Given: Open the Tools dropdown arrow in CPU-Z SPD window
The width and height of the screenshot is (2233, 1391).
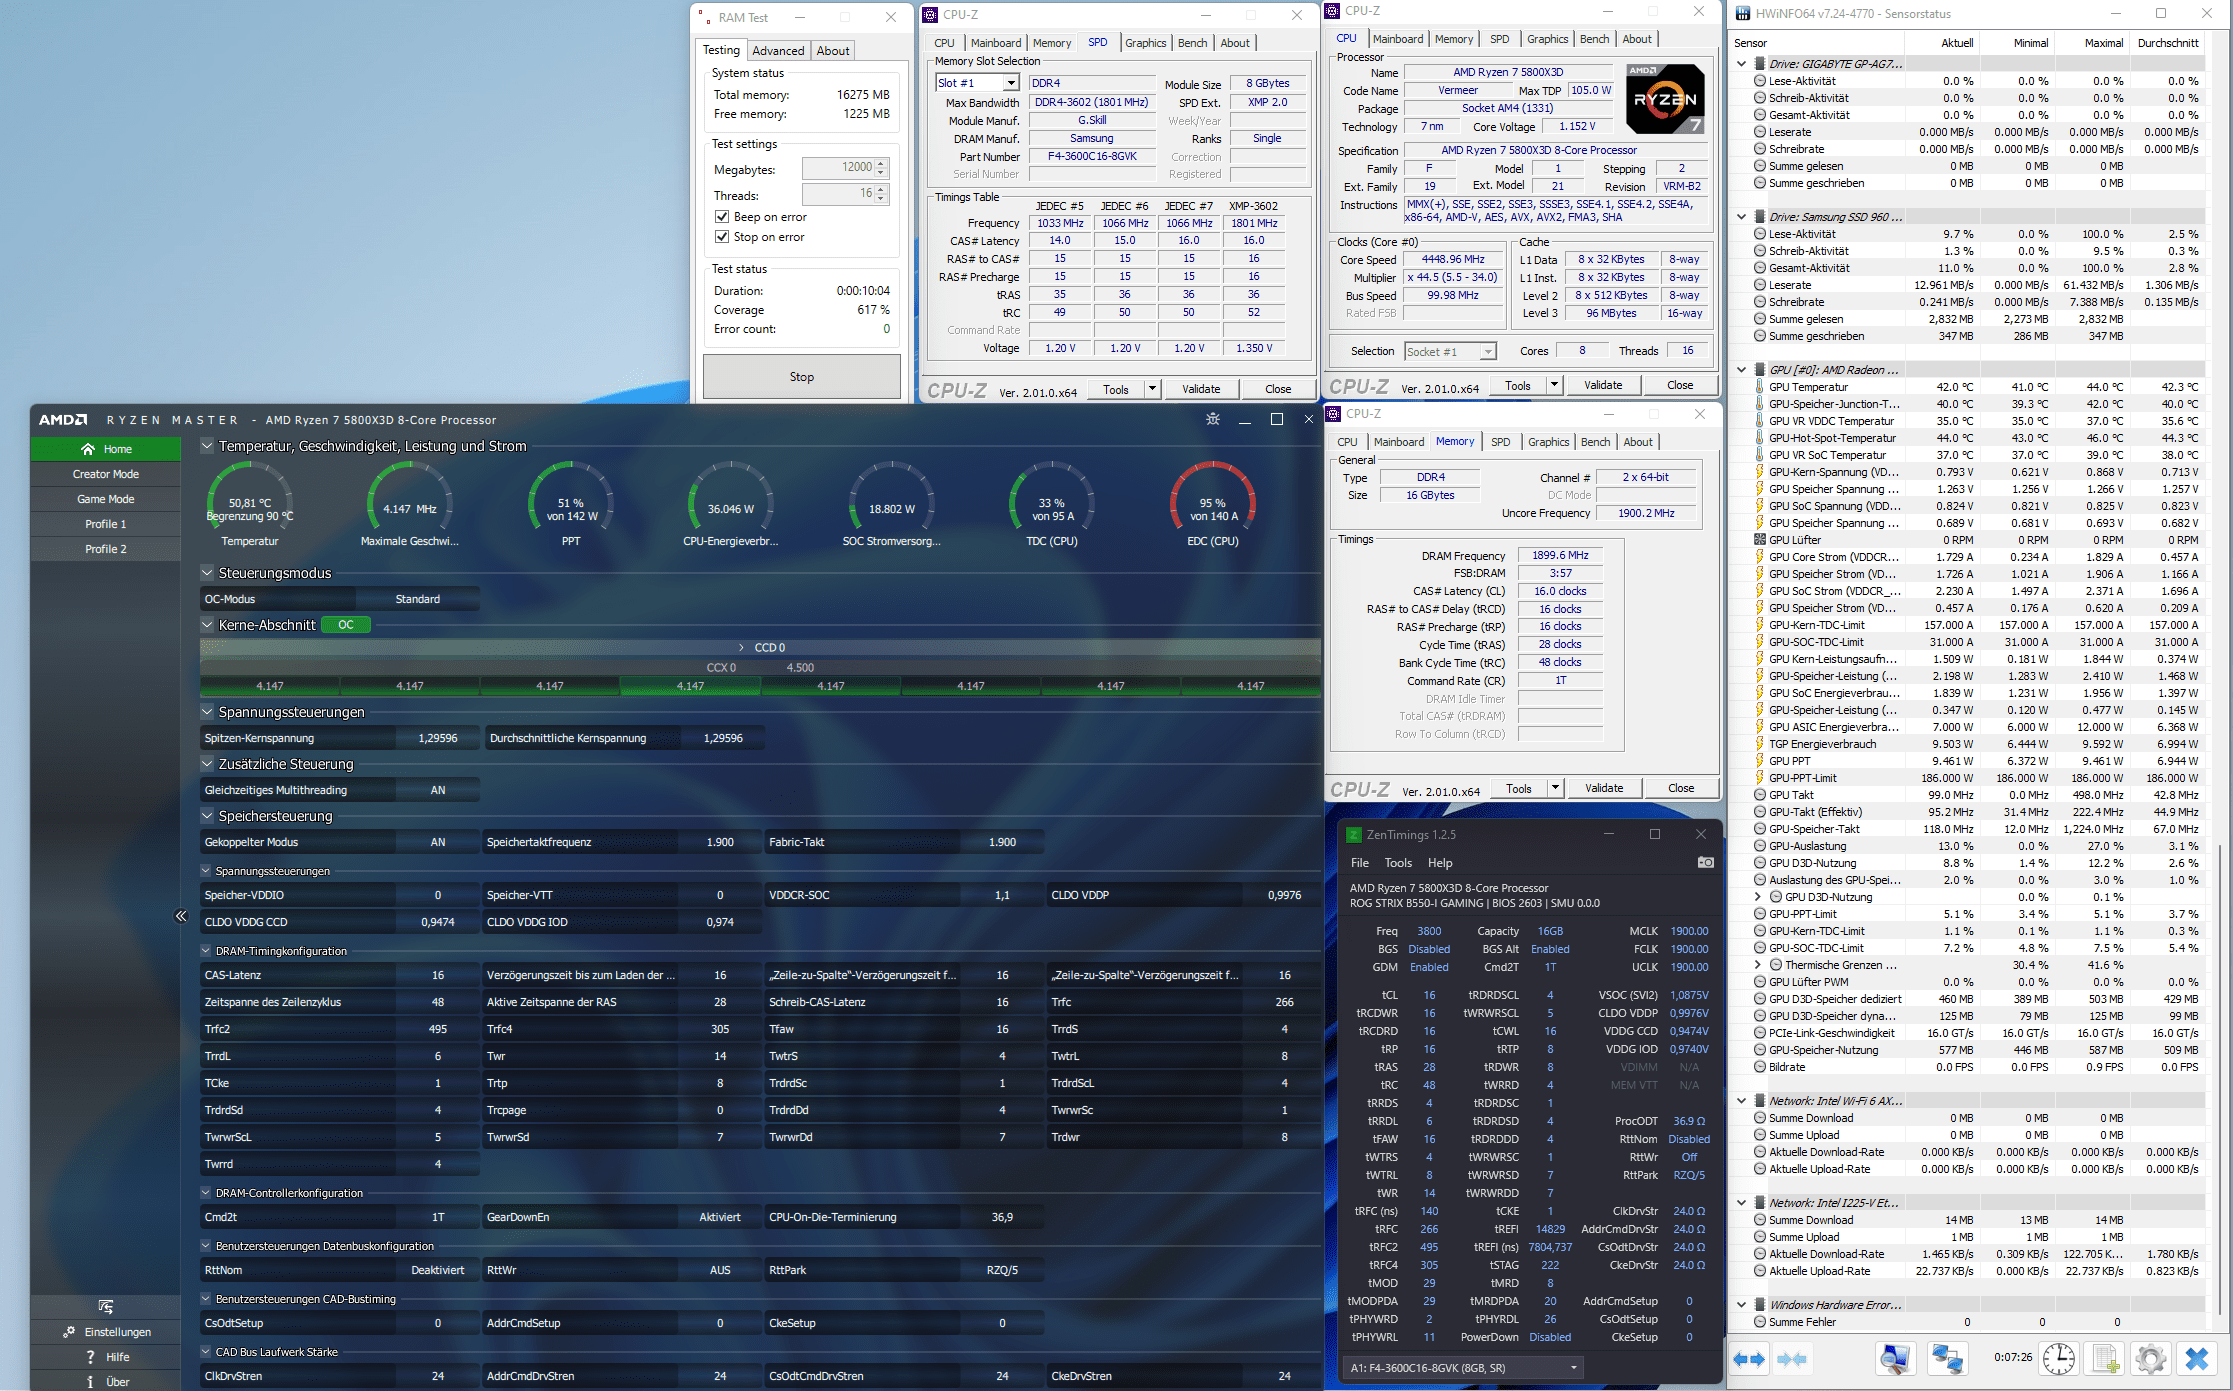Looking at the screenshot, I should (x=1152, y=389).
